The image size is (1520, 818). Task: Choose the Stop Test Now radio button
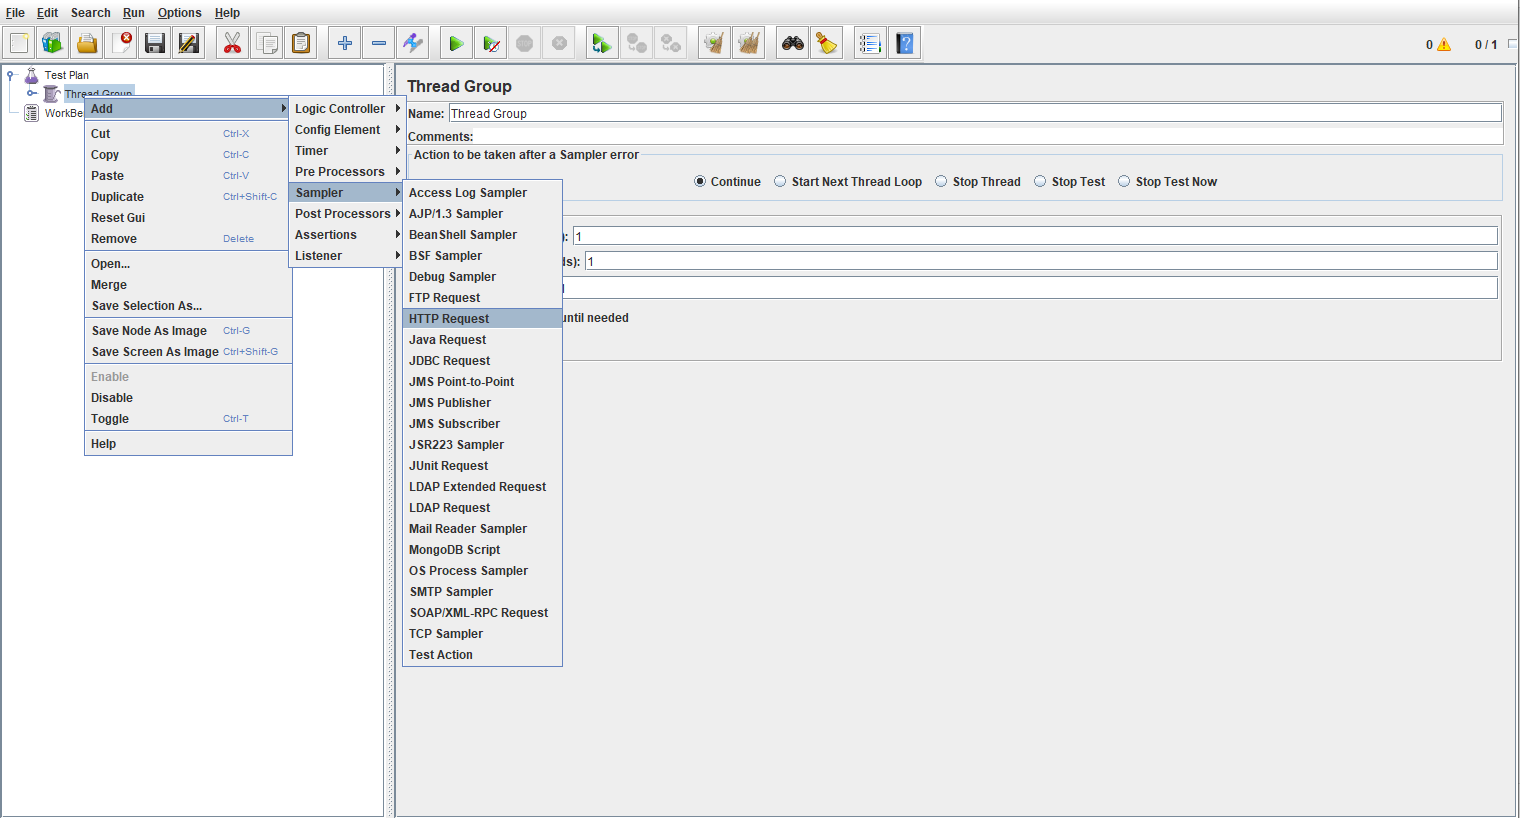coord(1124,182)
